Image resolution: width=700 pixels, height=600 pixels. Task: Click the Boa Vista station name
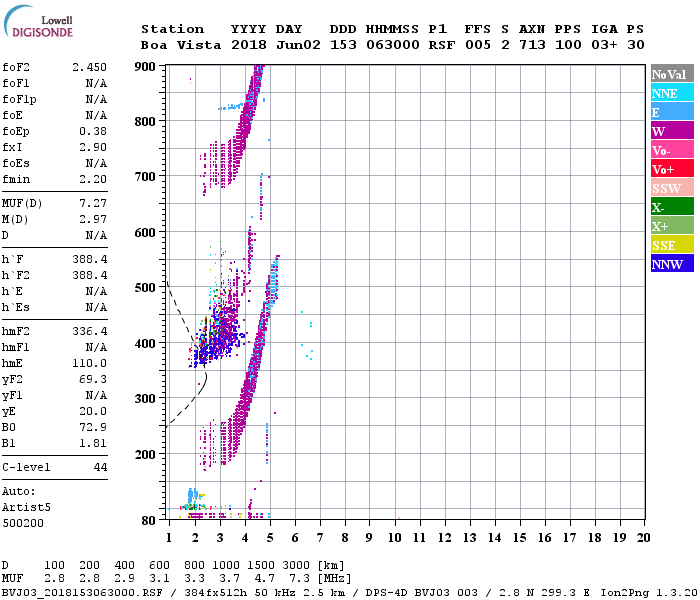[x=181, y=45]
